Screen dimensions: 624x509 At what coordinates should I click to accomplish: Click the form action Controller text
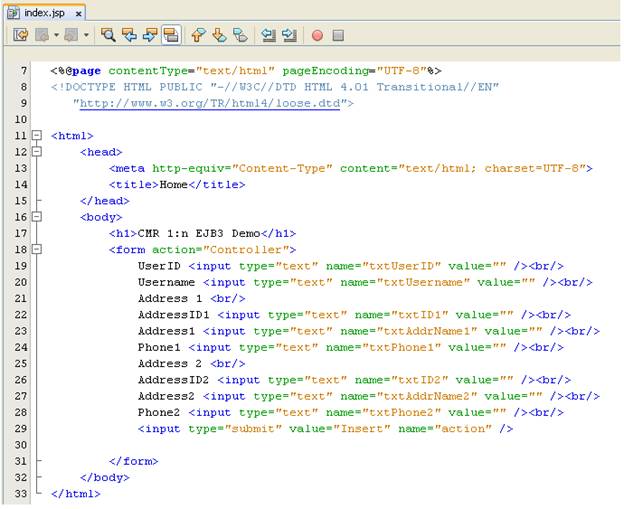coord(202,250)
